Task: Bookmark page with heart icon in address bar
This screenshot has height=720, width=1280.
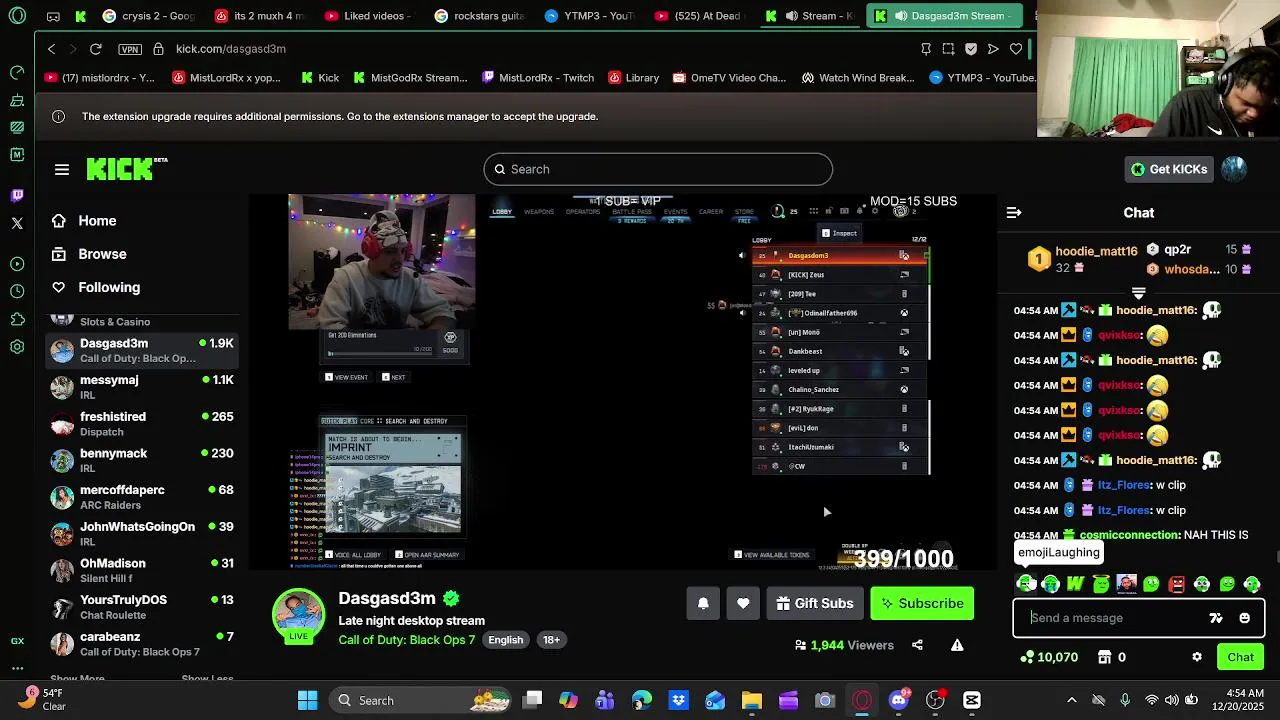Action: (x=1016, y=49)
